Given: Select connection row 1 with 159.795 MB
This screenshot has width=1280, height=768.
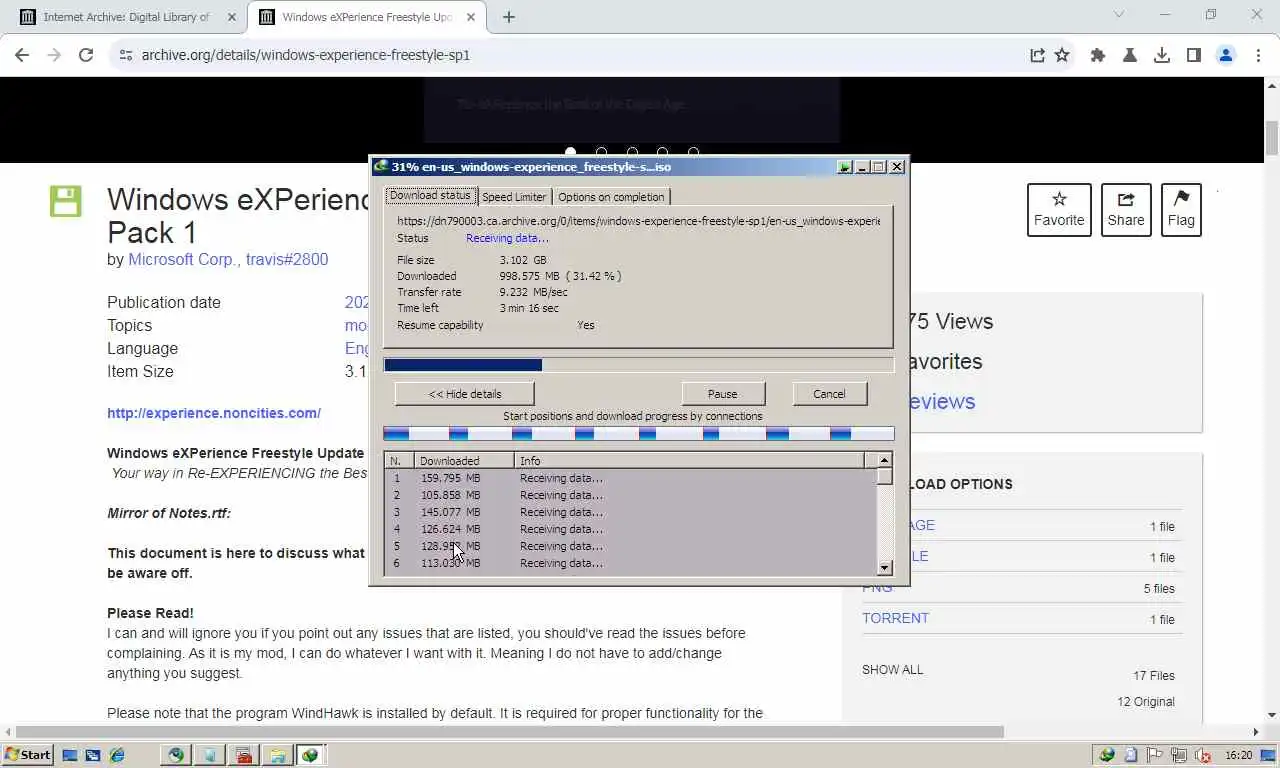Looking at the screenshot, I should [x=631, y=478].
